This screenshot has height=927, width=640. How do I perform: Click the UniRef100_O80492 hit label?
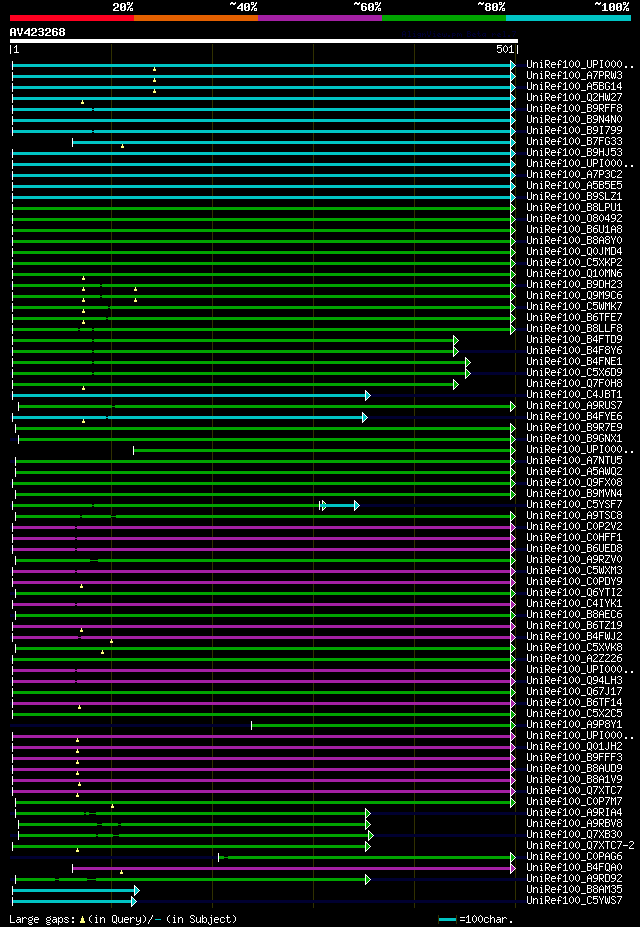point(574,219)
